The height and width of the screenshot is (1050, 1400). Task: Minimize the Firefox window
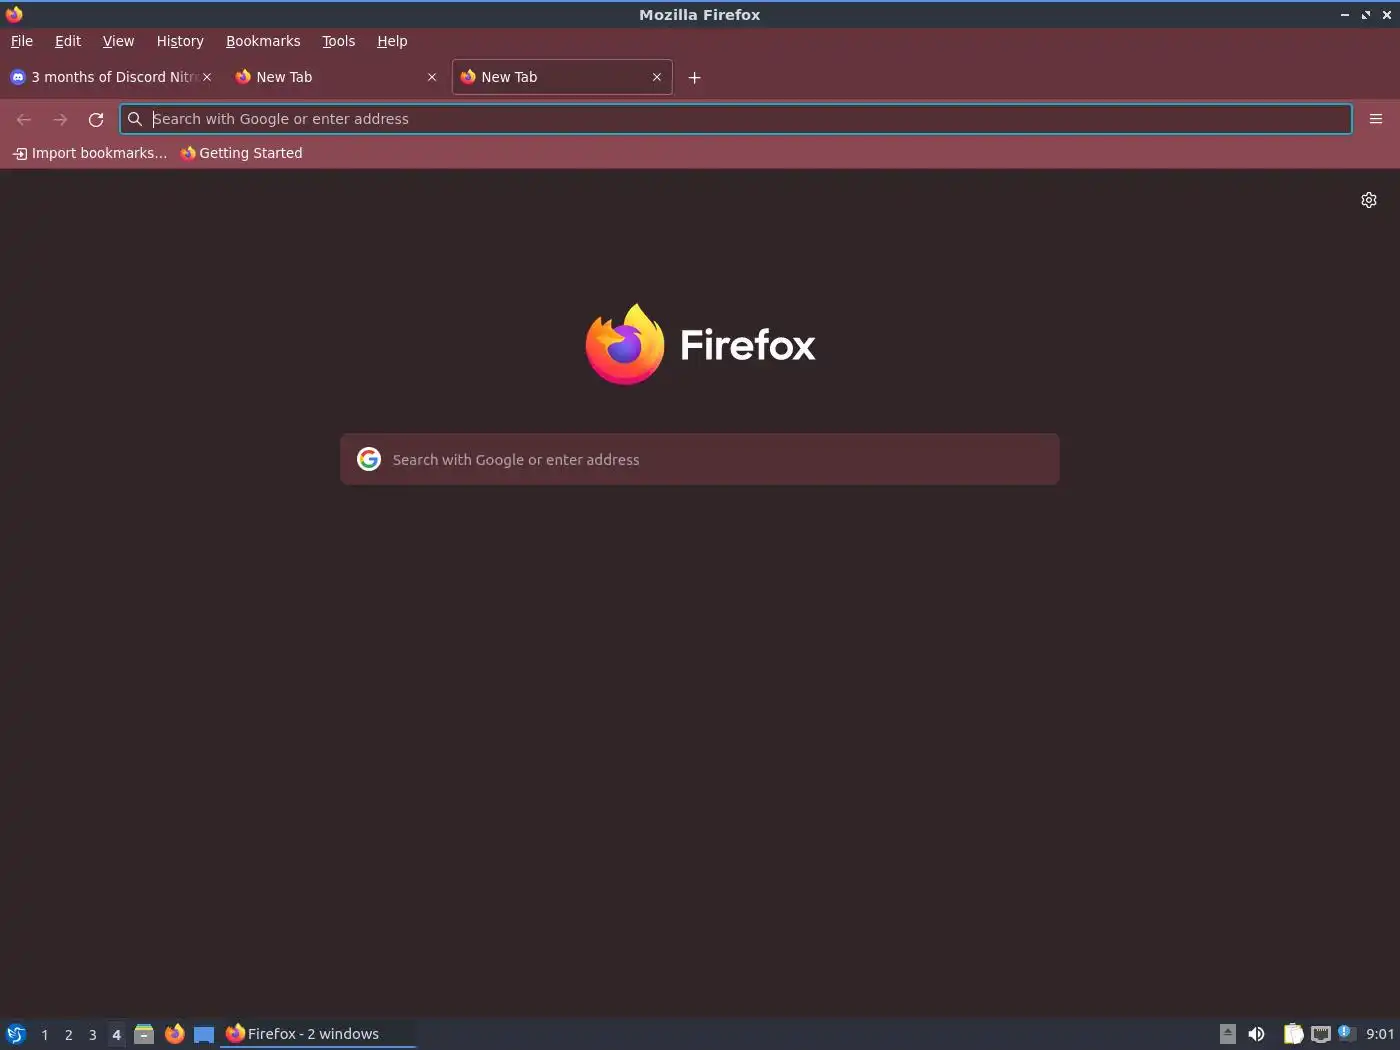tap(1345, 15)
